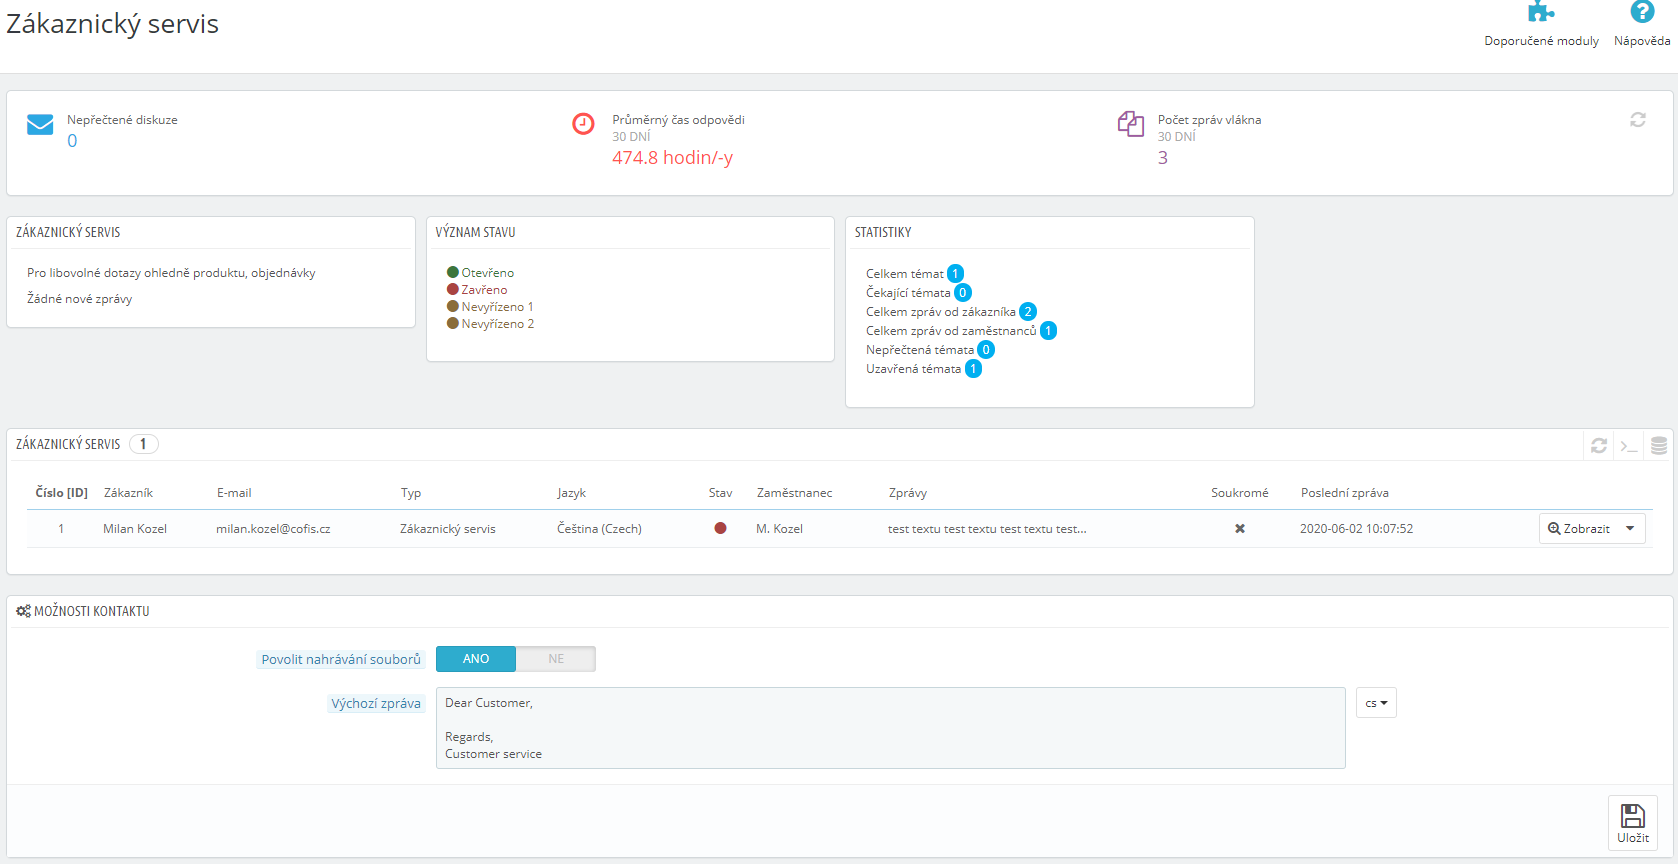Screen dimensions: 1678x864
Task: Enable file uploads with ANO
Action: 476,659
